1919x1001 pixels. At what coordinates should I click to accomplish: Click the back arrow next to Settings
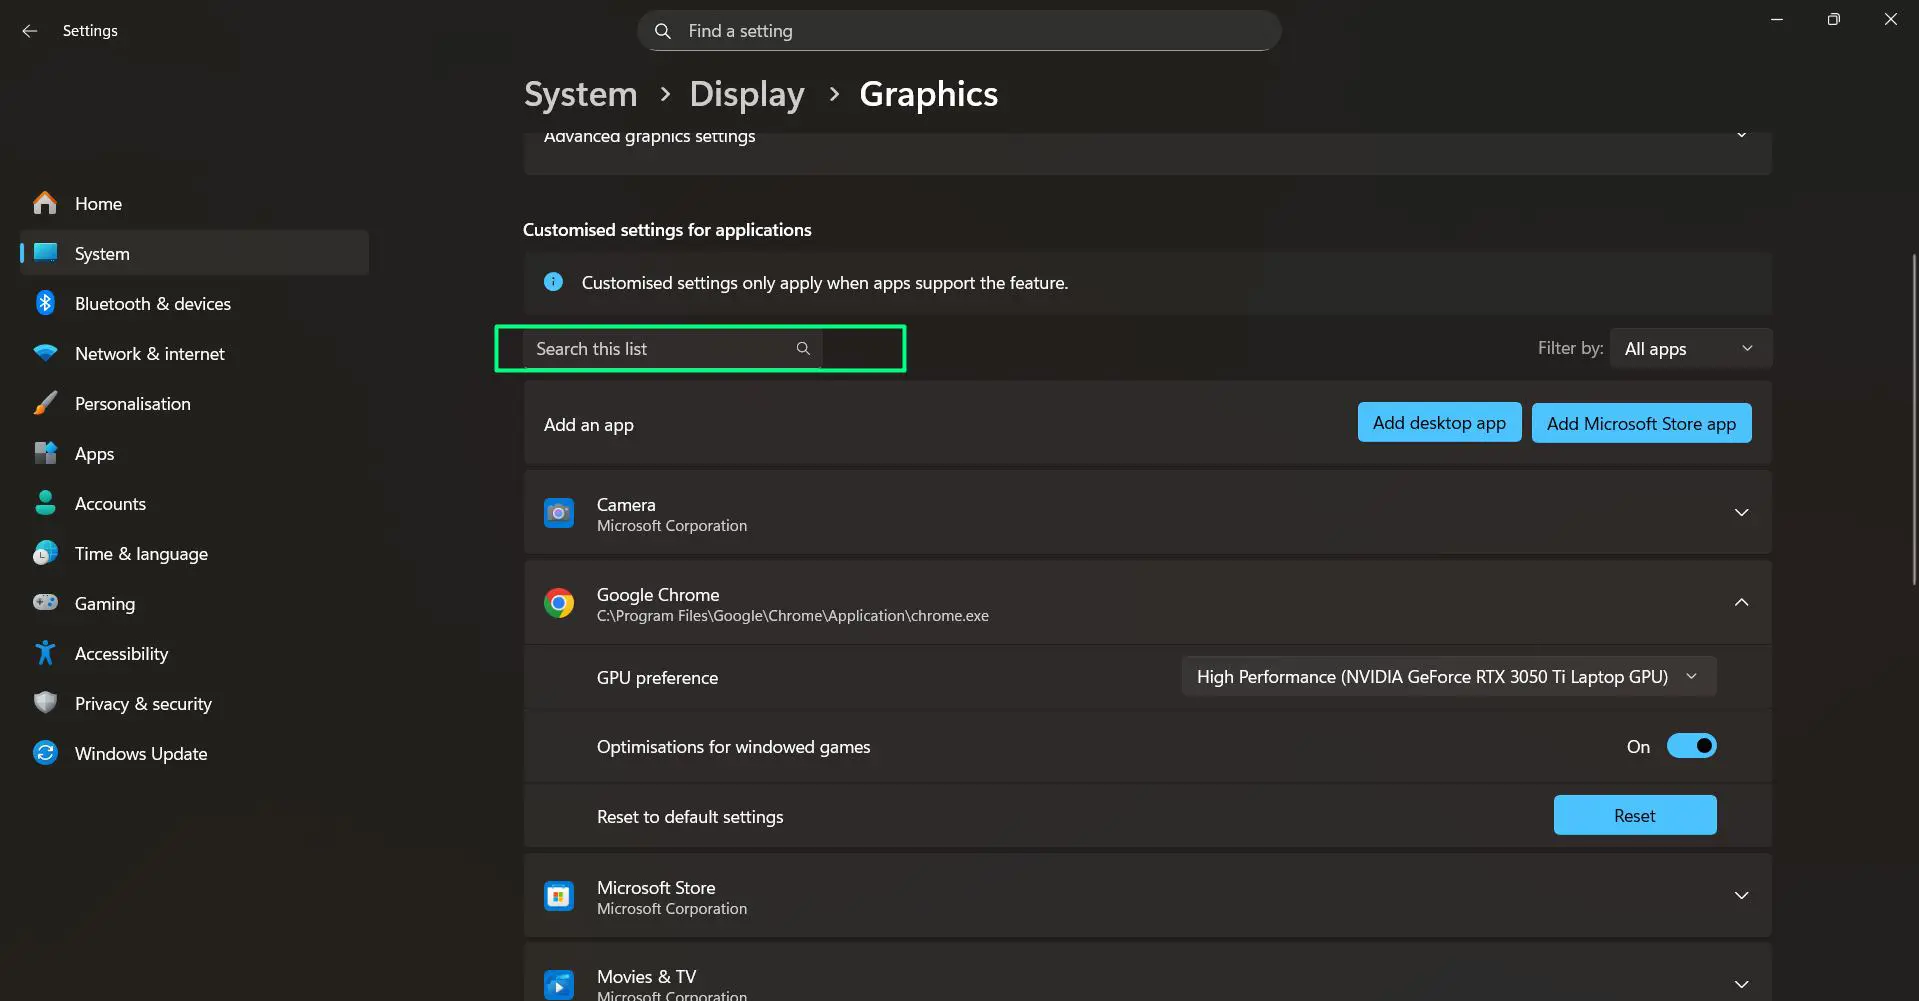click(29, 30)
